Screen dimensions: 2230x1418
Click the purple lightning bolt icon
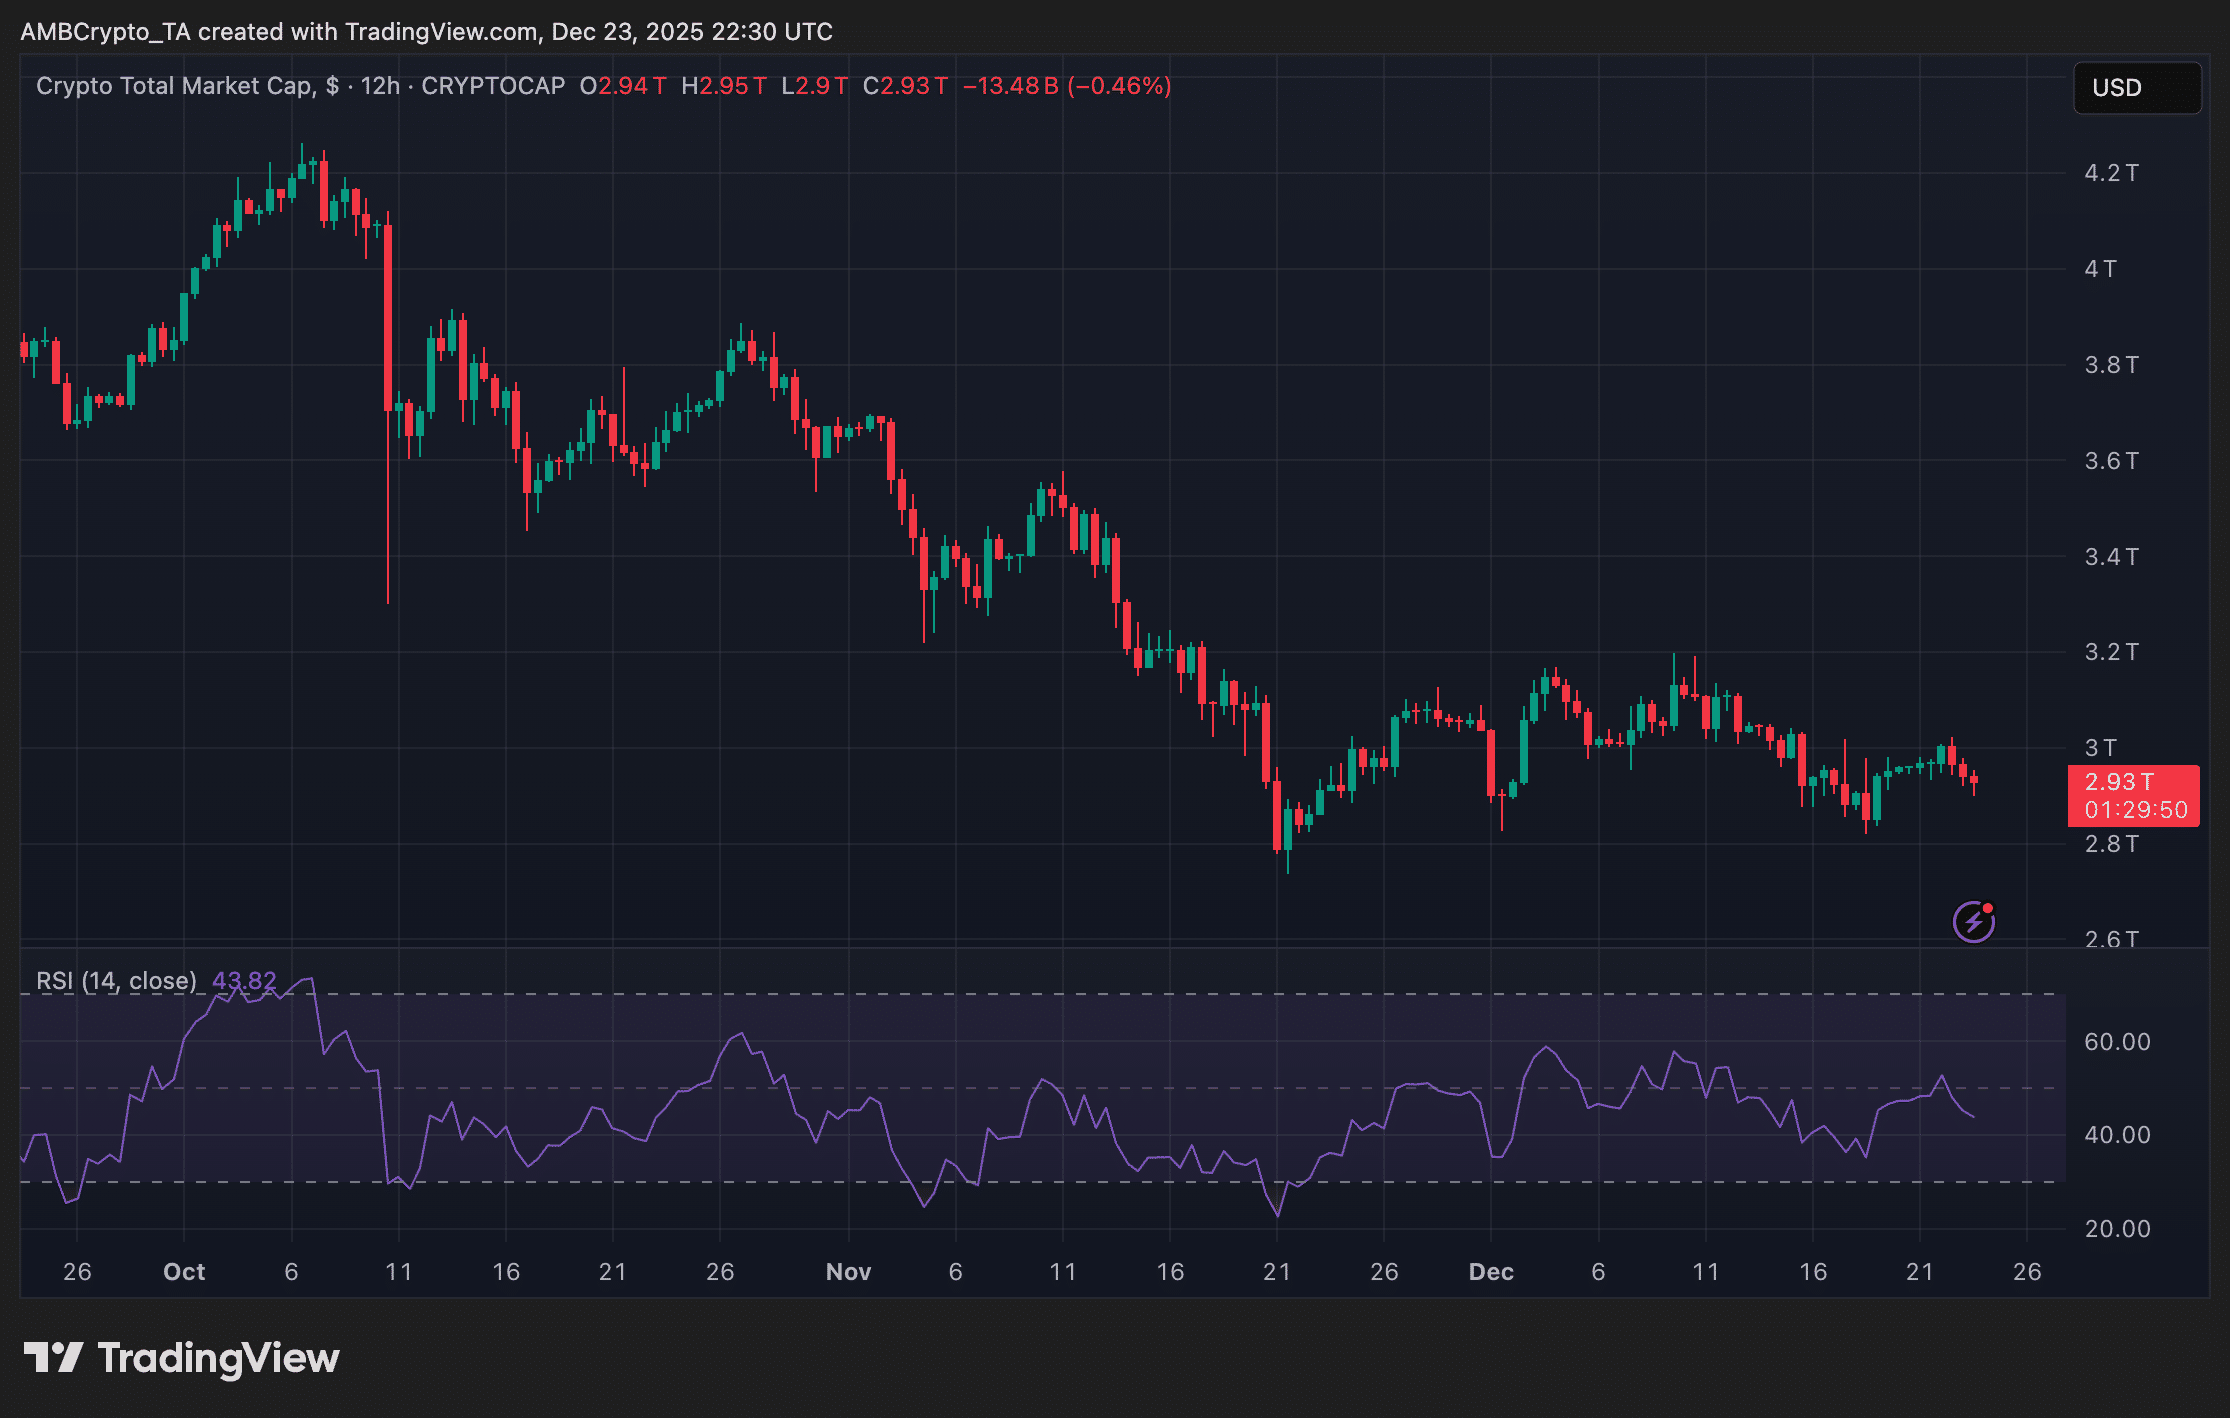pyautogui.click(x=1972, y=922)
